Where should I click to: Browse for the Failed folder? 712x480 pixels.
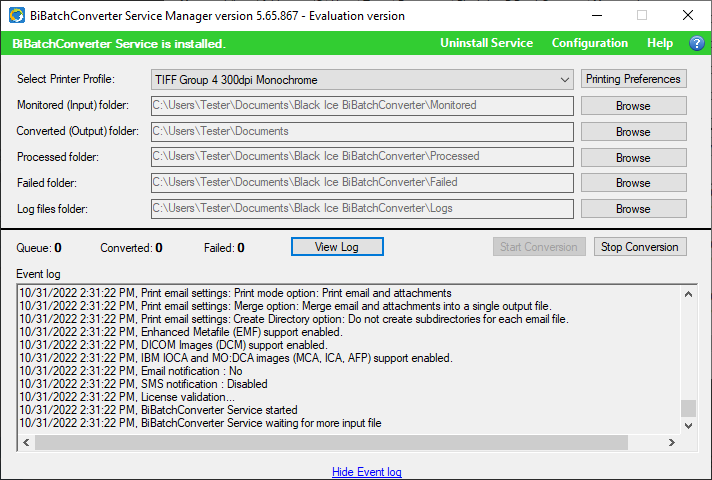coord(633,183)
